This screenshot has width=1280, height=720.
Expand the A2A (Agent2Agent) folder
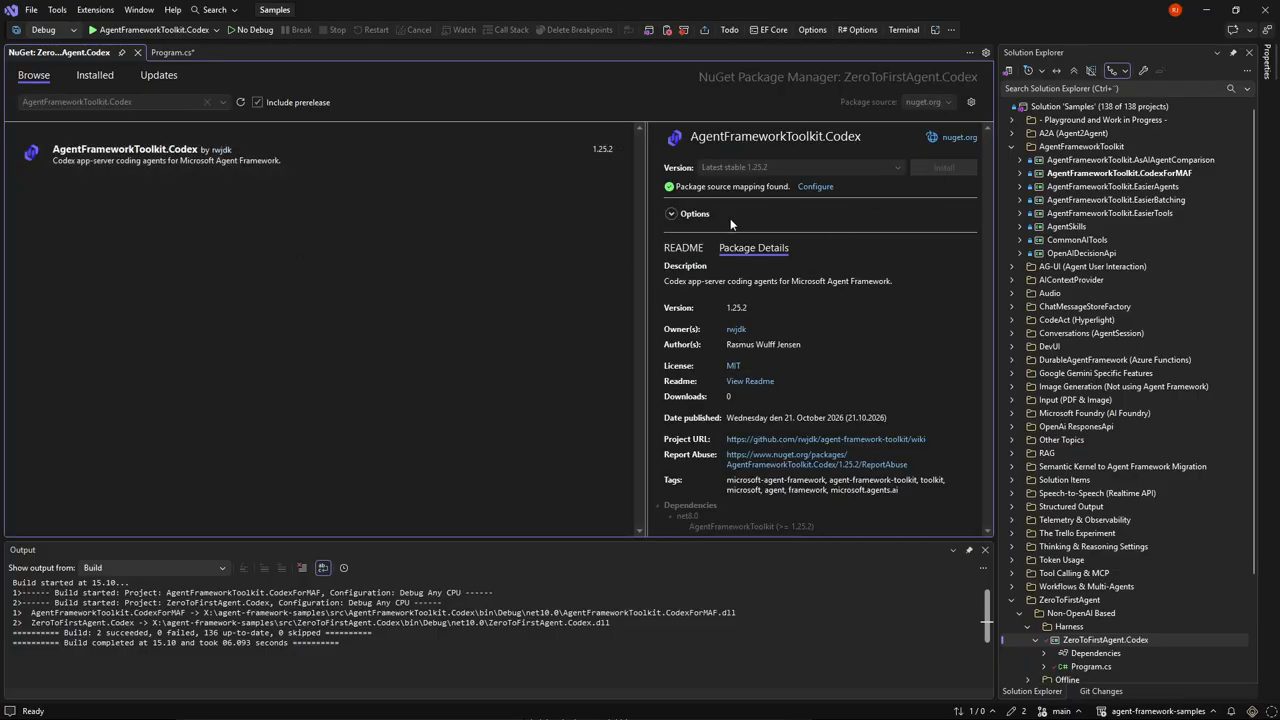click(1011, 133)
